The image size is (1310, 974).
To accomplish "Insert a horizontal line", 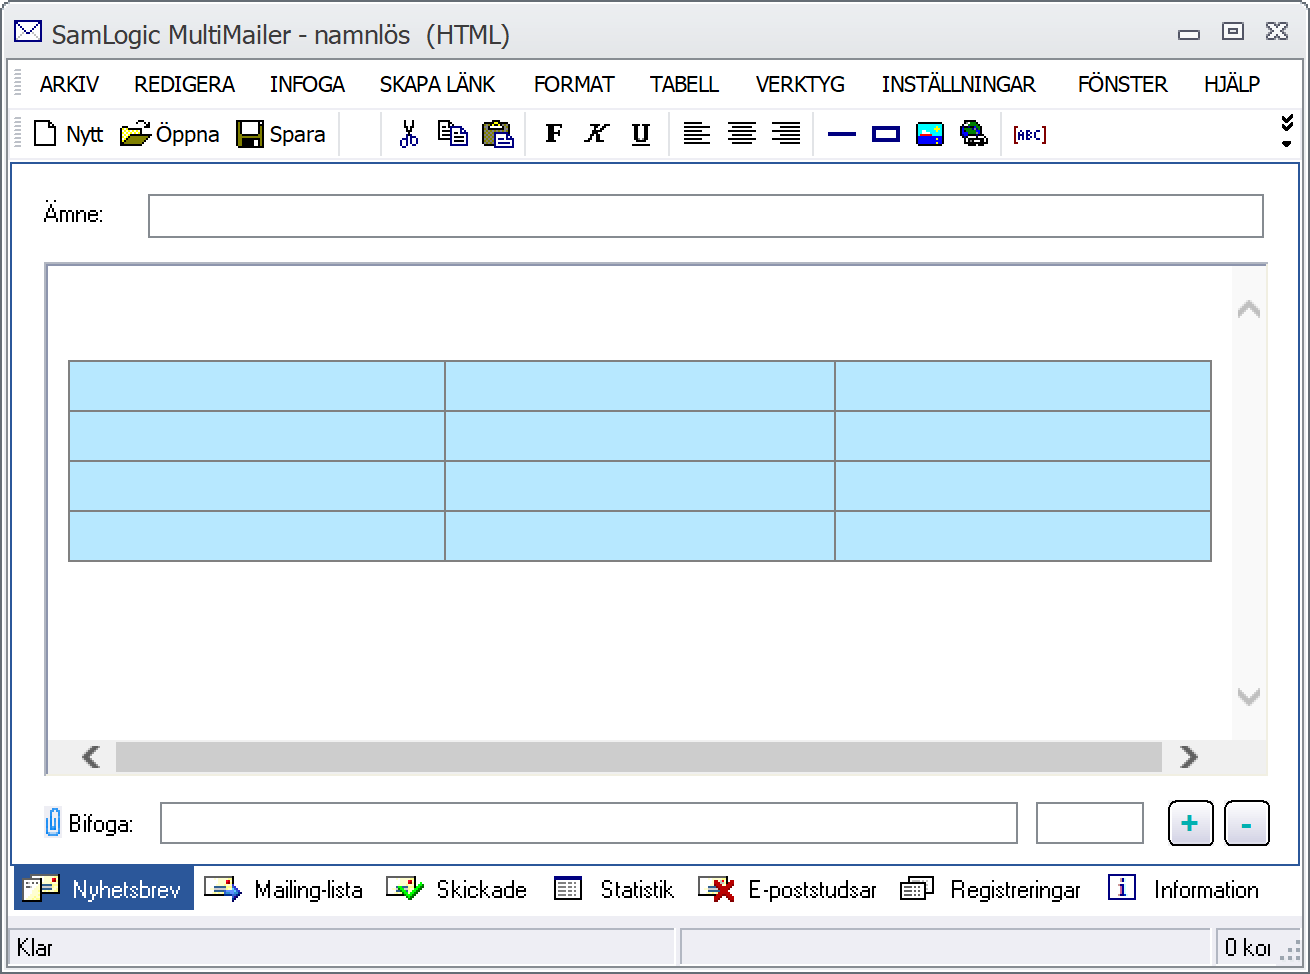I will click(x=842, y=134).
